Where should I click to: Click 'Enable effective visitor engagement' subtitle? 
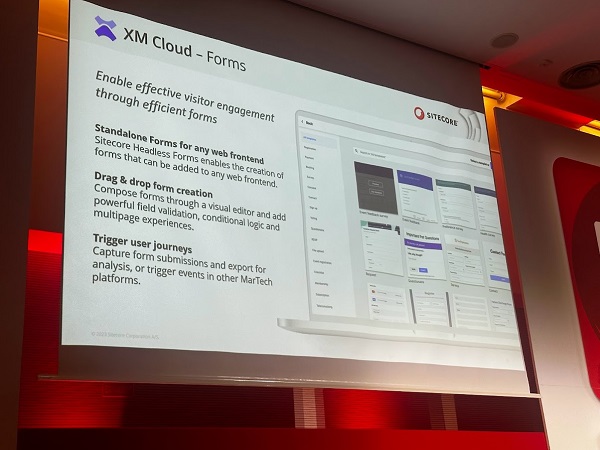[185, 96]
